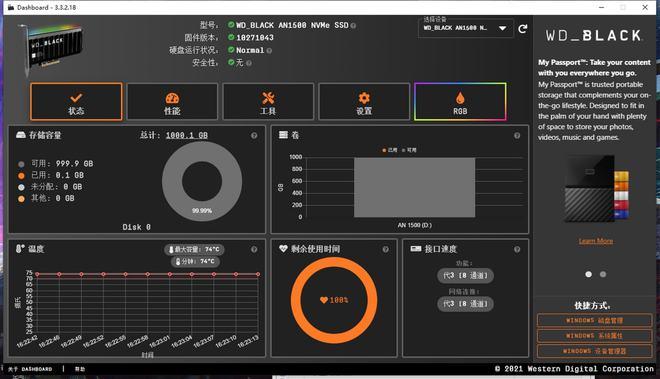Open the WINDOWS 系统属性 shortcut
This screenshot has width=660, height=379.
[594, 336]
